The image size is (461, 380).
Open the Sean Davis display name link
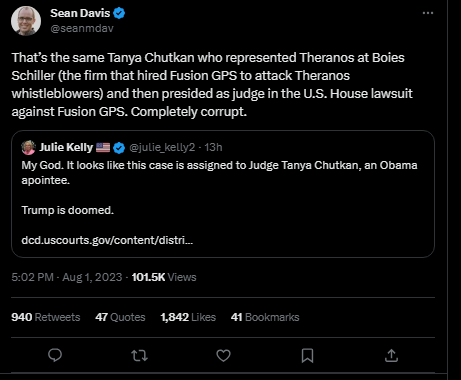[80, 13]
